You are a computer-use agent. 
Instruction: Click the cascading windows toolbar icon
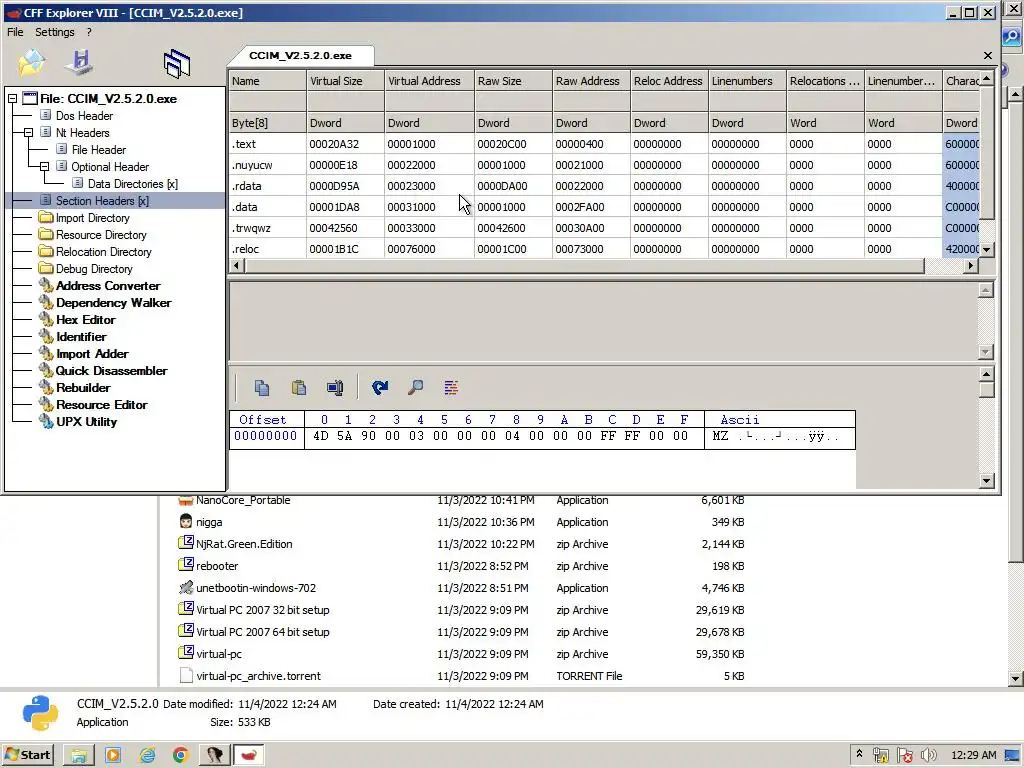(x=176, y=63)
